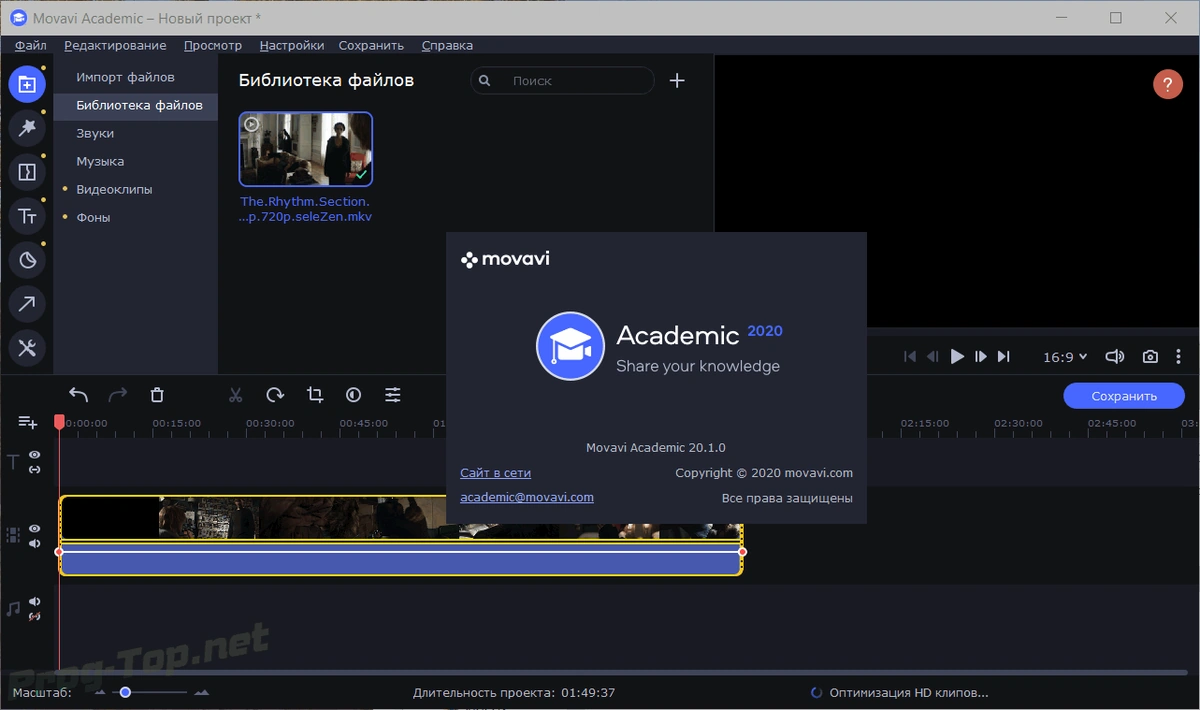Open the Просмотр menu
This screenshot has height=710, width=1200.
(213, 45)
